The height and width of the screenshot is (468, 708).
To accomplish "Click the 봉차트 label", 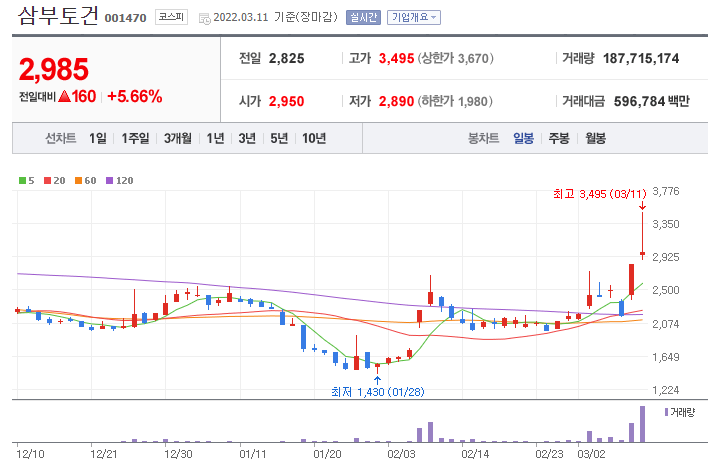I will point(484,138).
